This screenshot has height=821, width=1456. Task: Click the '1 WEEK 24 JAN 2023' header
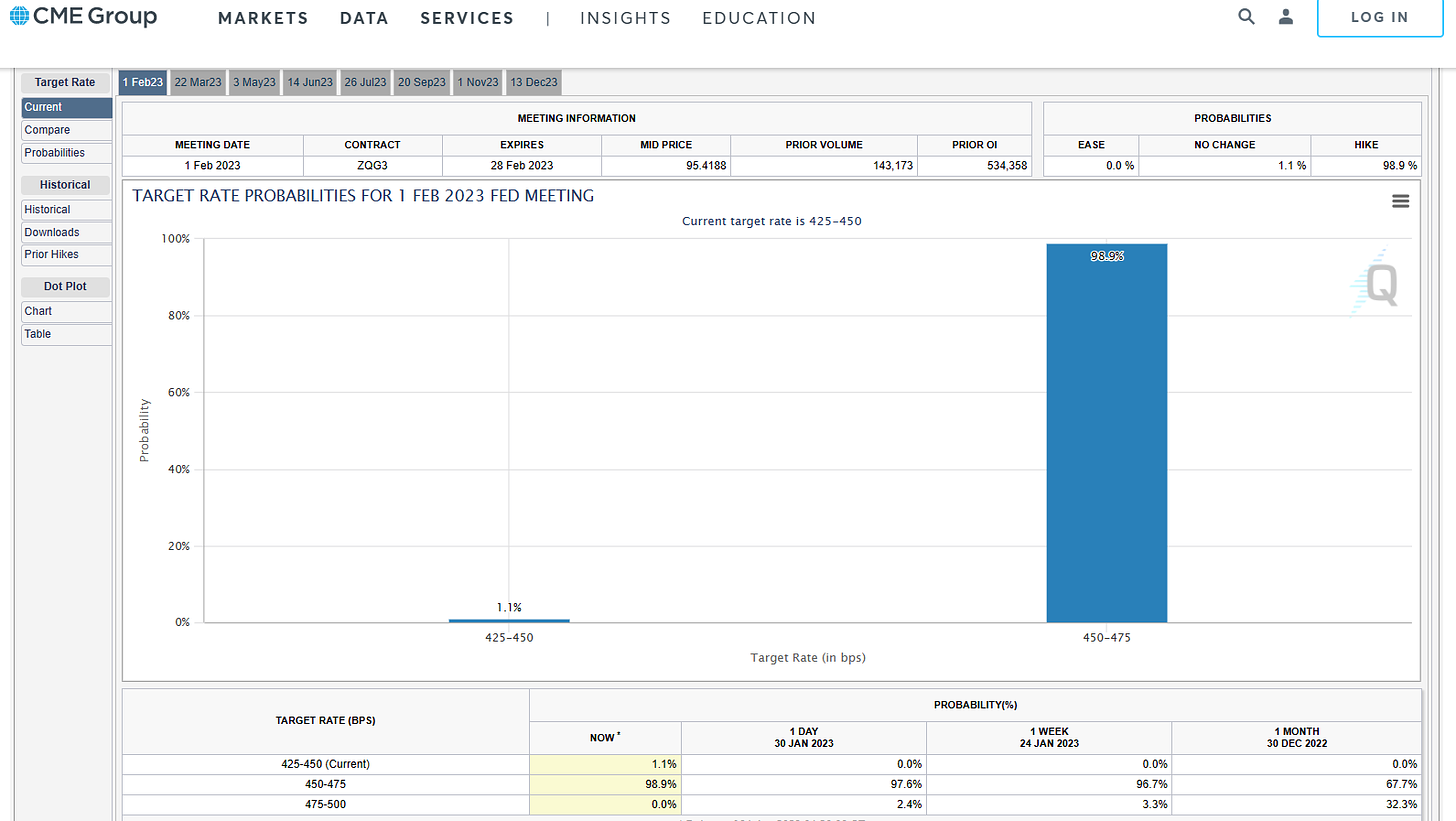tap(1049, 737)
